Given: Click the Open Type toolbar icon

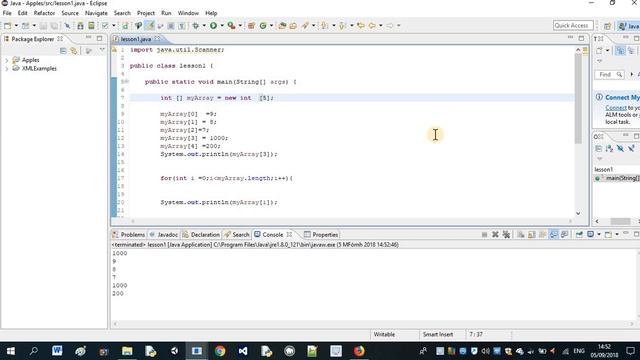Looking at the screenshot, I should pyautogui.click(x=282, y=26).
